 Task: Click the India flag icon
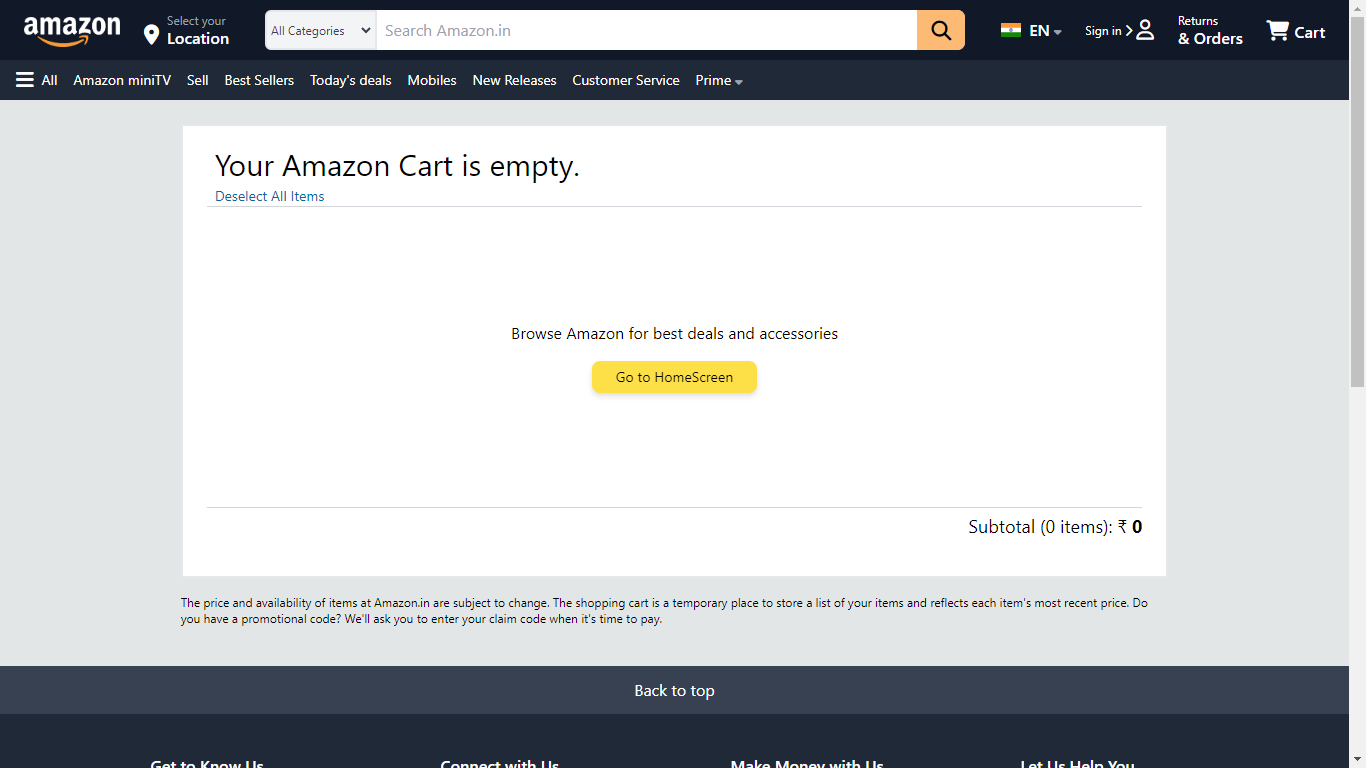pyautogui.click(x=1011, y=30)
